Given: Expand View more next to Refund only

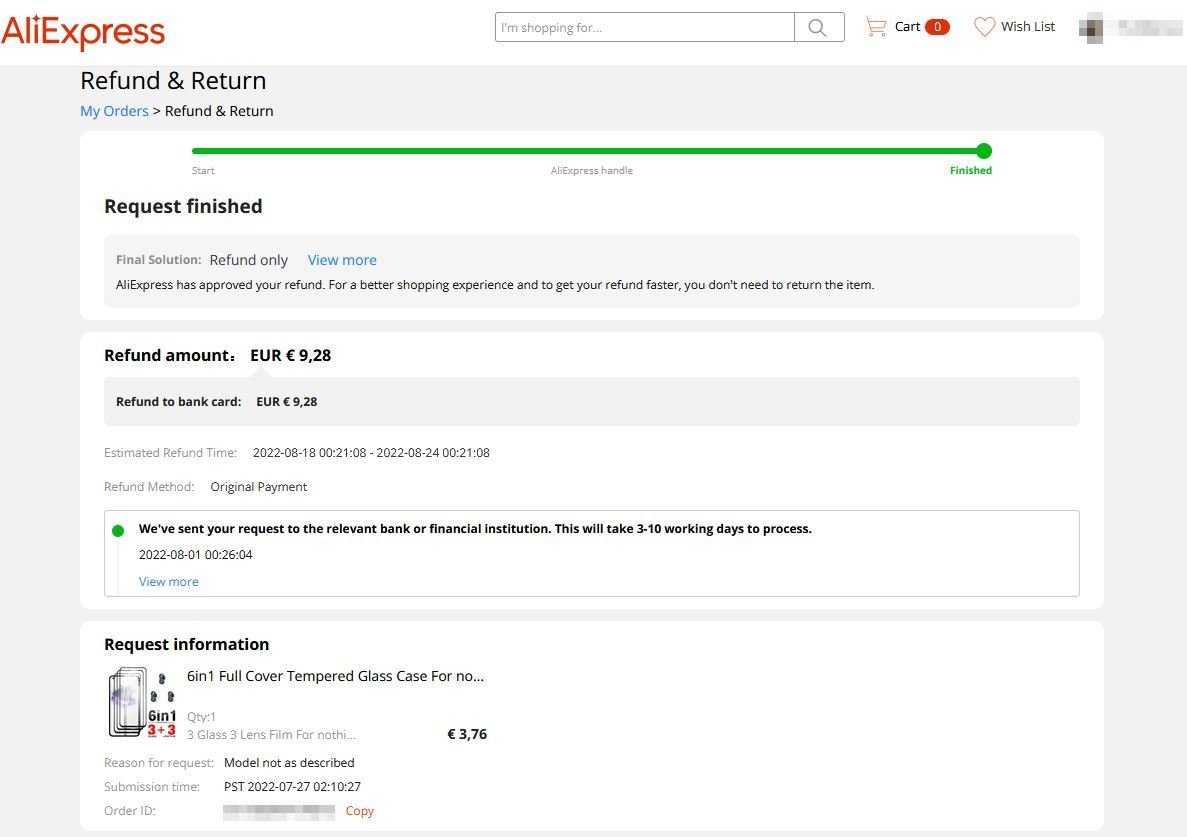Looking at the screenshot, I should tap(342, 260).
